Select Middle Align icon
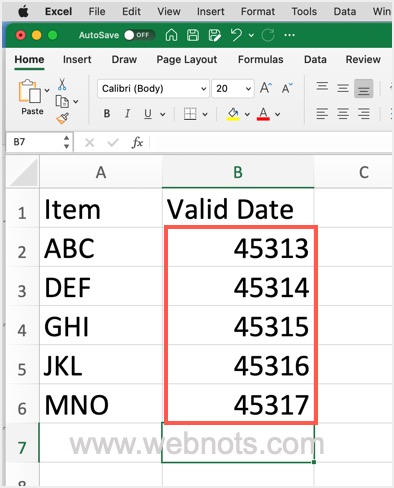Image resolution: width=394 pixels, height=488 pixels. pos(343,88)
